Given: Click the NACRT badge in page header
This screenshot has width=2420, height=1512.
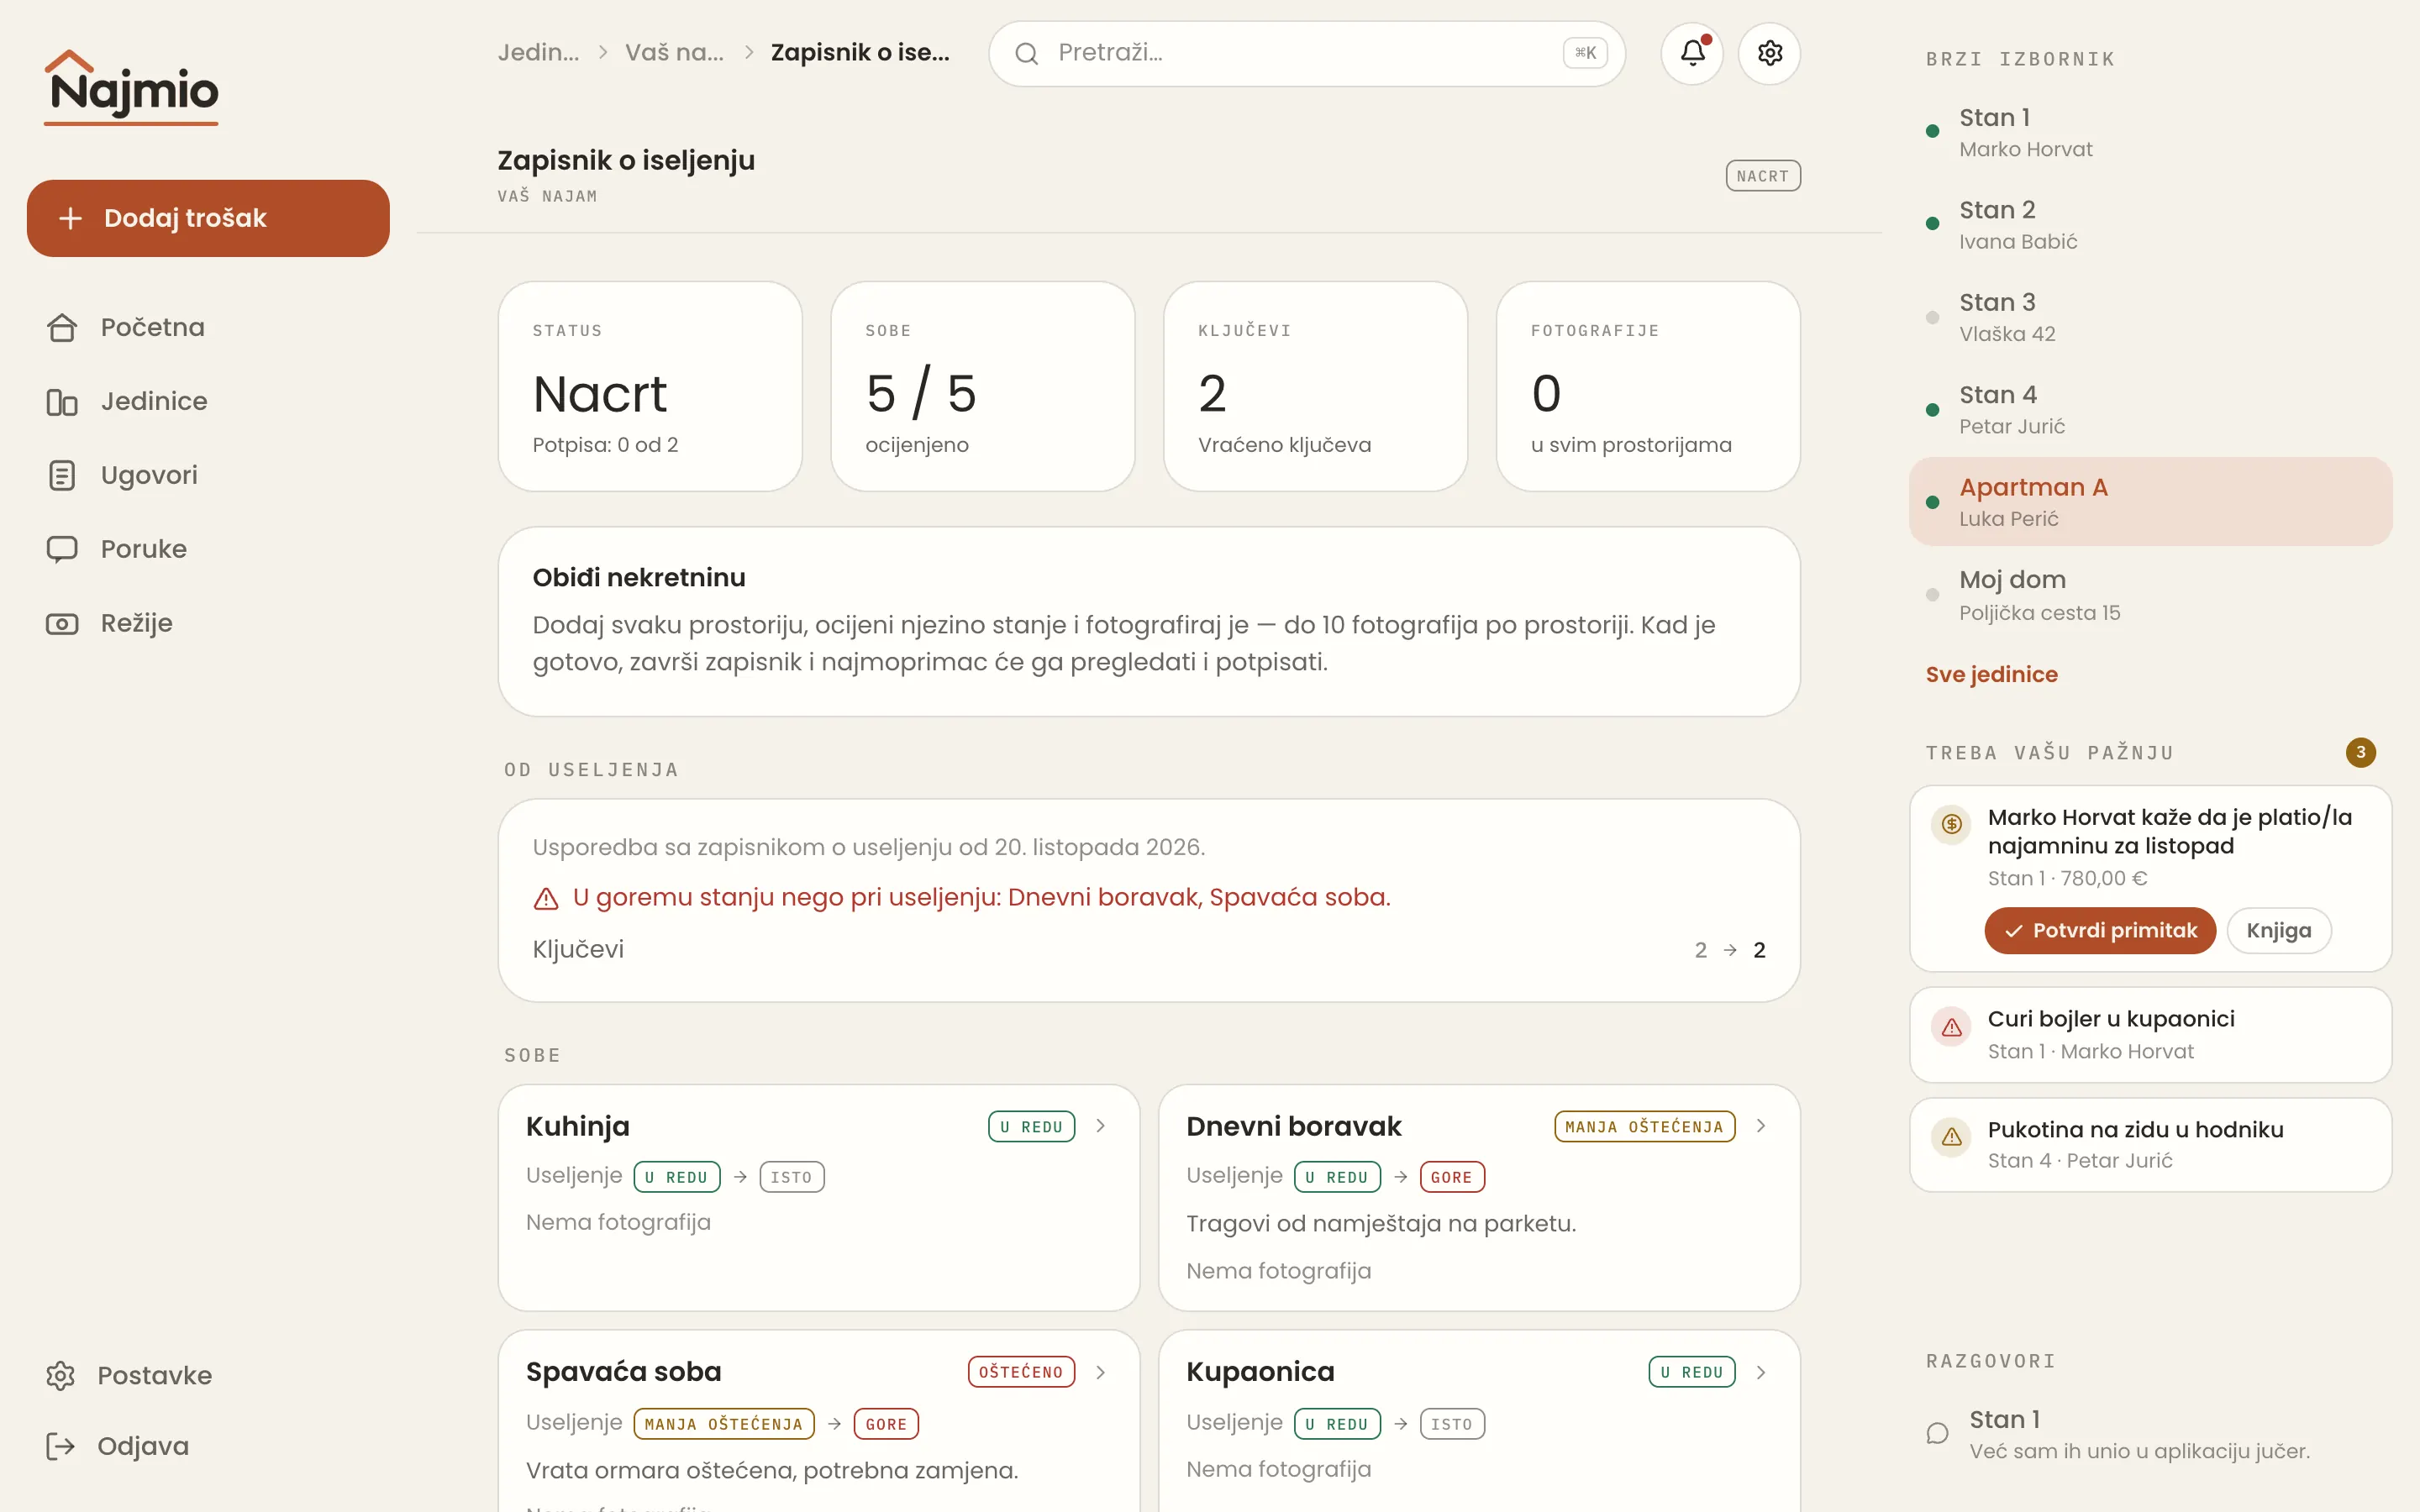Looking at the screenshot, I should pos(1762,176).
